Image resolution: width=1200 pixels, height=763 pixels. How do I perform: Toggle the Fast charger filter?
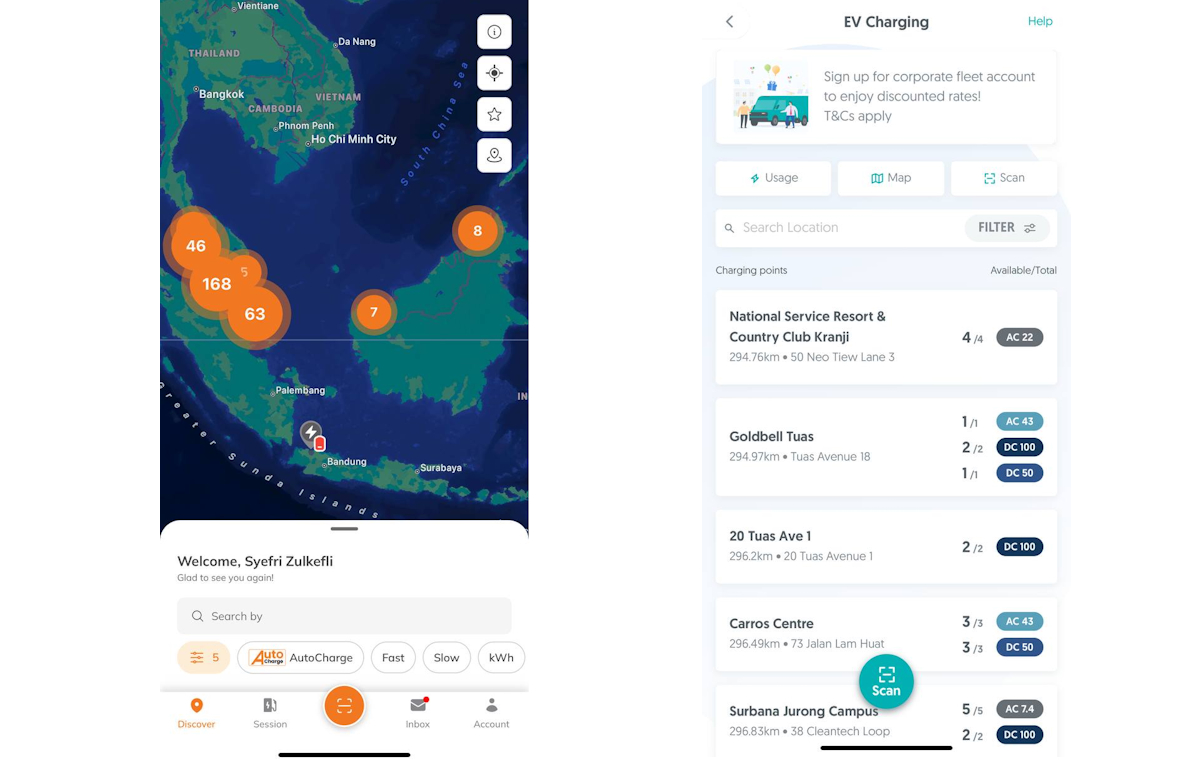click(x=393, y=658)
